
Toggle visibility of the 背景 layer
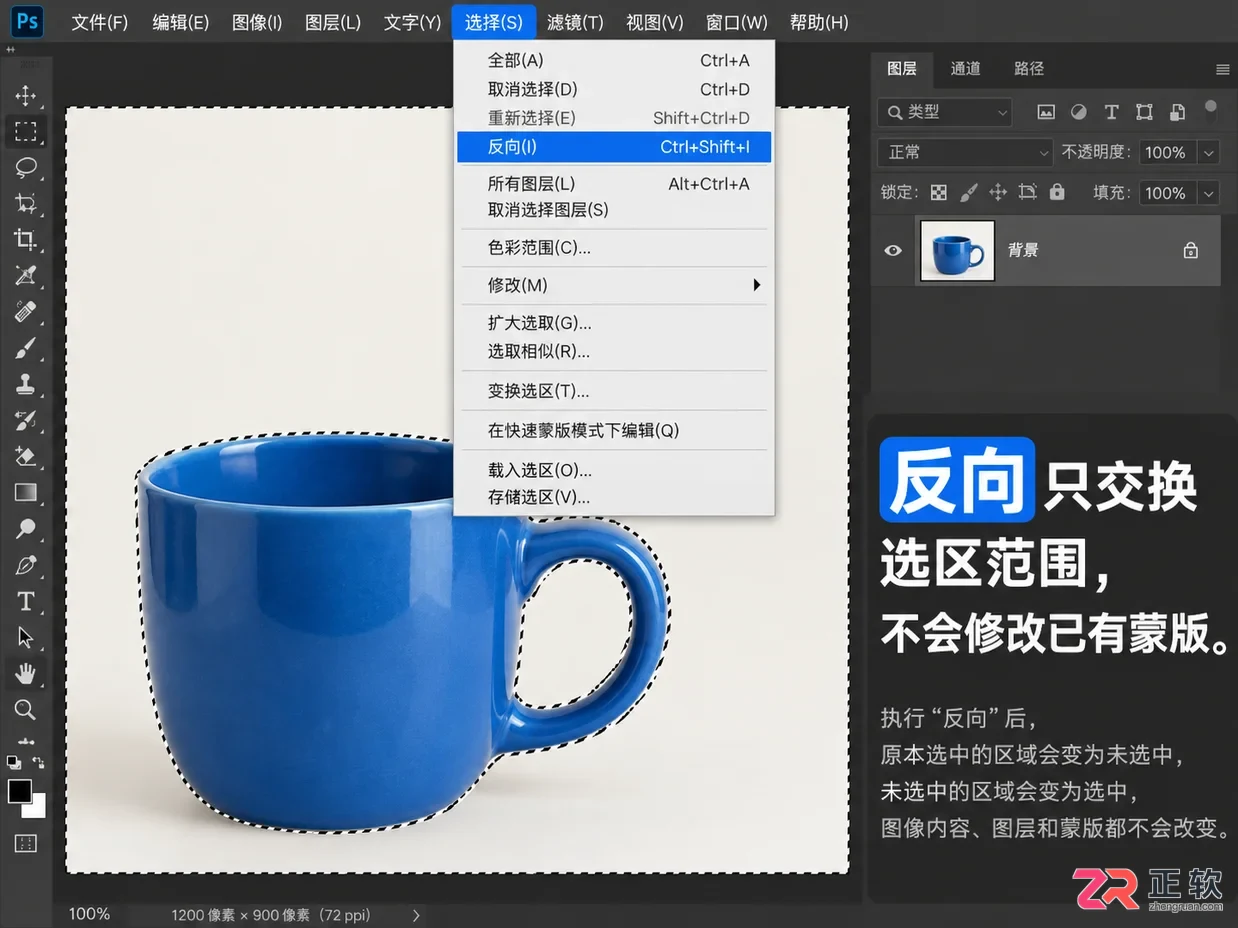point(893,251)
